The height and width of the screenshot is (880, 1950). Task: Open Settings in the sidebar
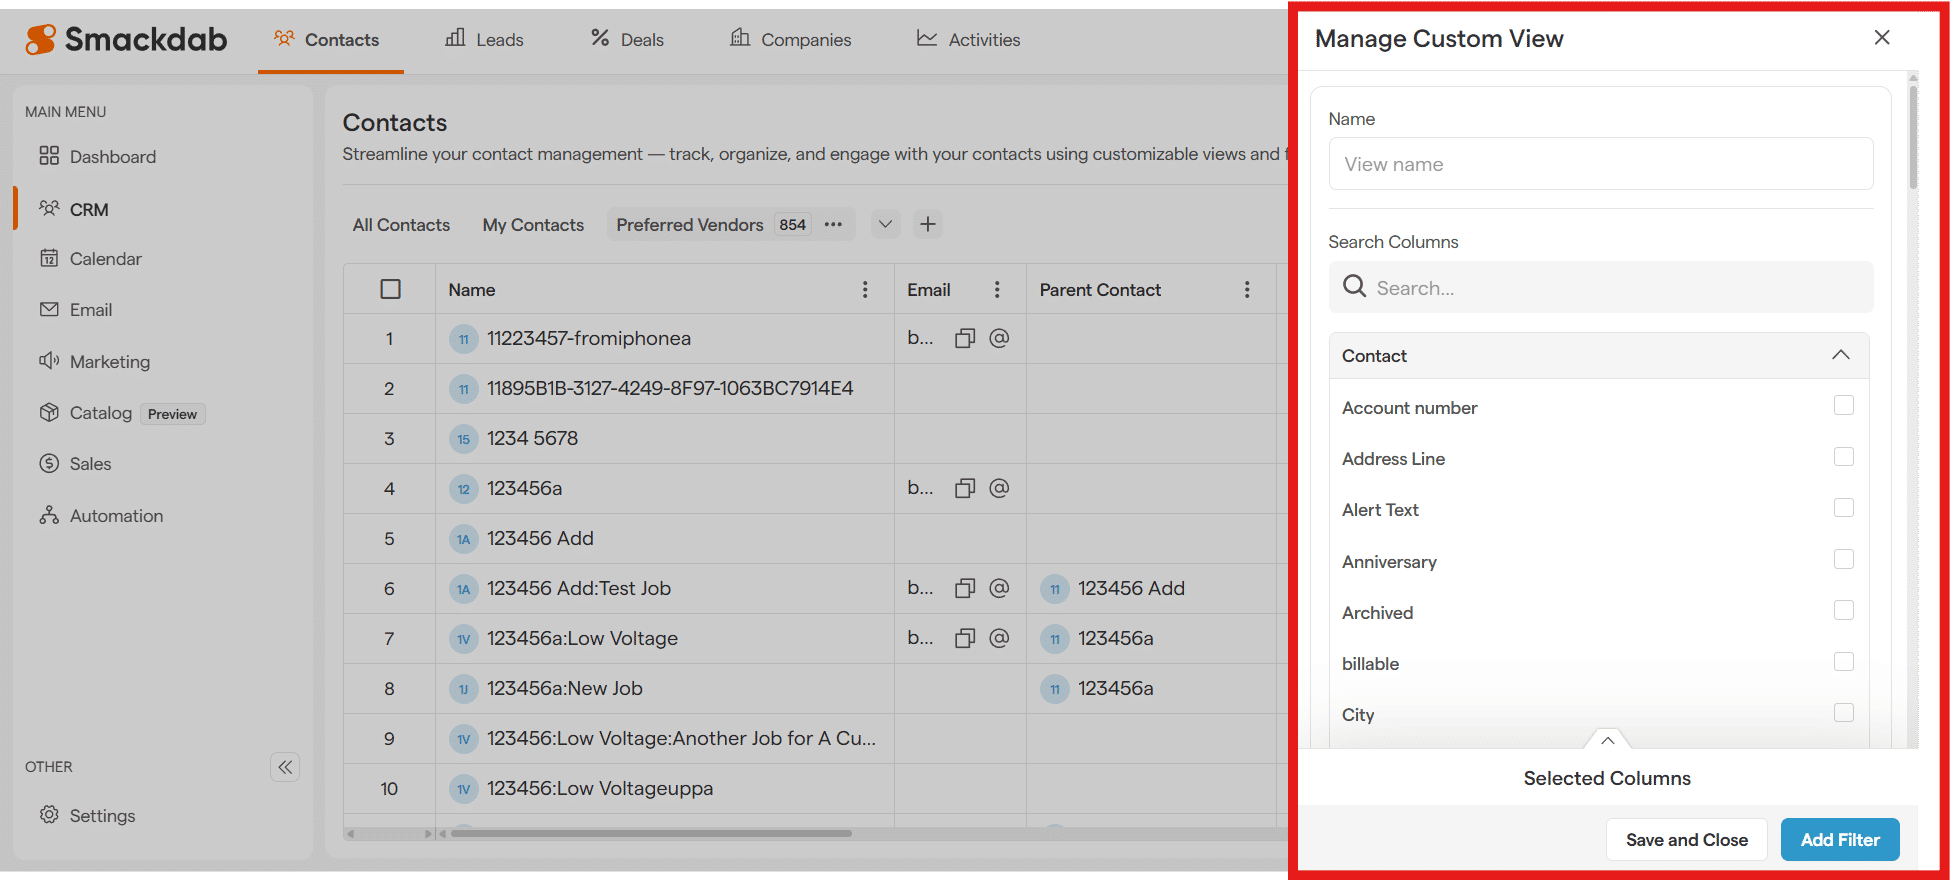point(88,816)
